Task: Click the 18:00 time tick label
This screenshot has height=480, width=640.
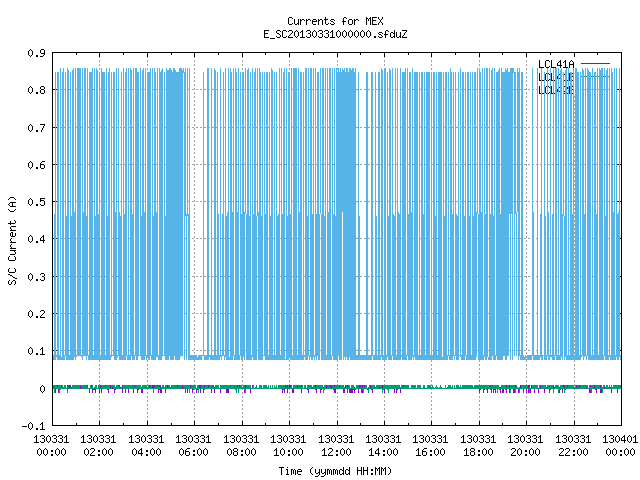Action: (x=478, y=452)
